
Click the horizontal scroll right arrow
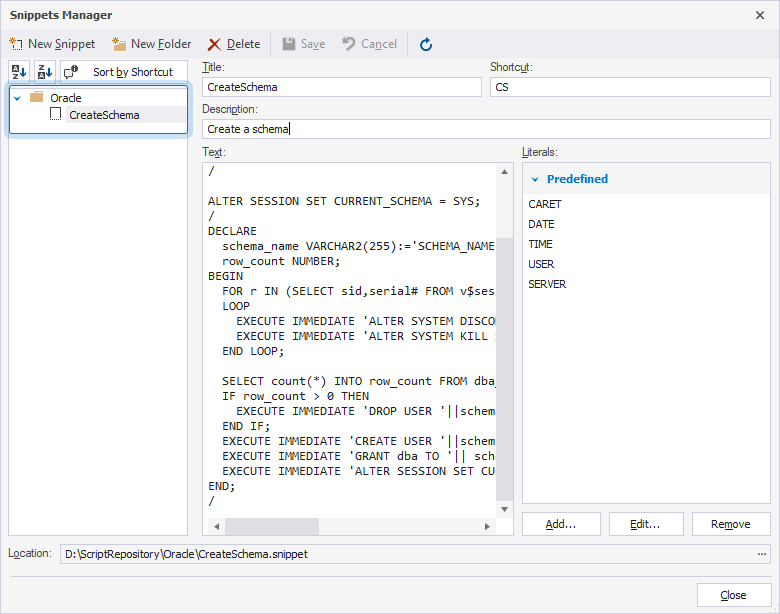pos(487,526)
